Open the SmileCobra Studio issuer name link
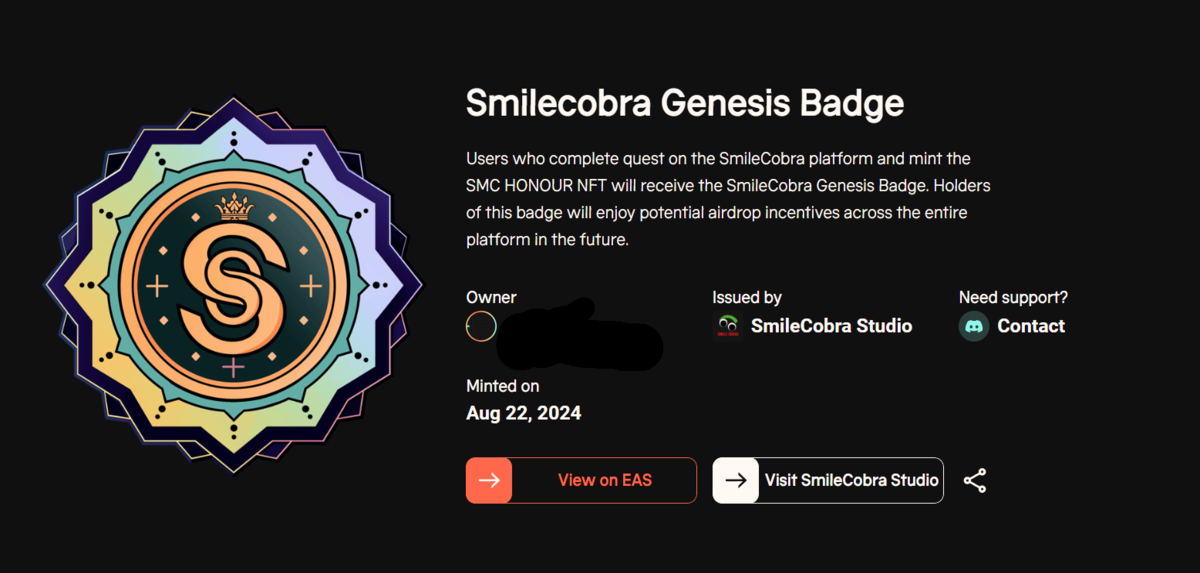This screenshot has height=573, width=1200. 831,326
